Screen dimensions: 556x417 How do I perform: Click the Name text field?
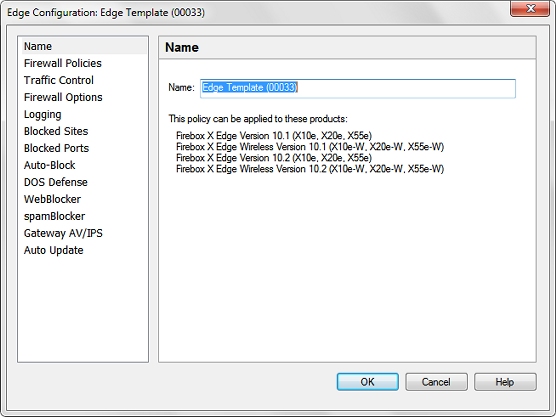coord(358,88)
